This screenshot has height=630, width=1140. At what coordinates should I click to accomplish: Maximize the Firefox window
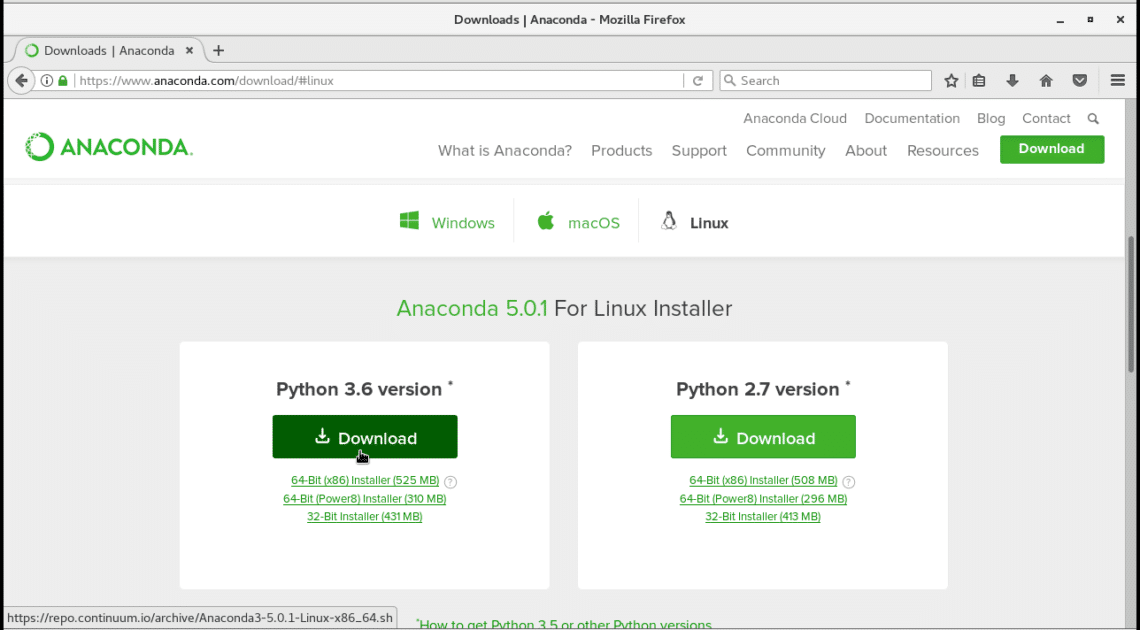1090,20
